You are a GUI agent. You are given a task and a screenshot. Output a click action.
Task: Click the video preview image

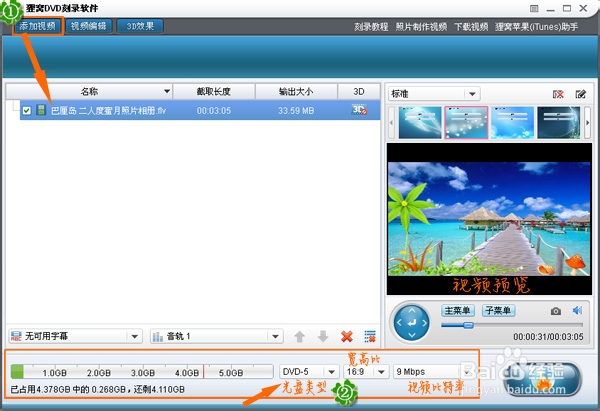point(489,219)
